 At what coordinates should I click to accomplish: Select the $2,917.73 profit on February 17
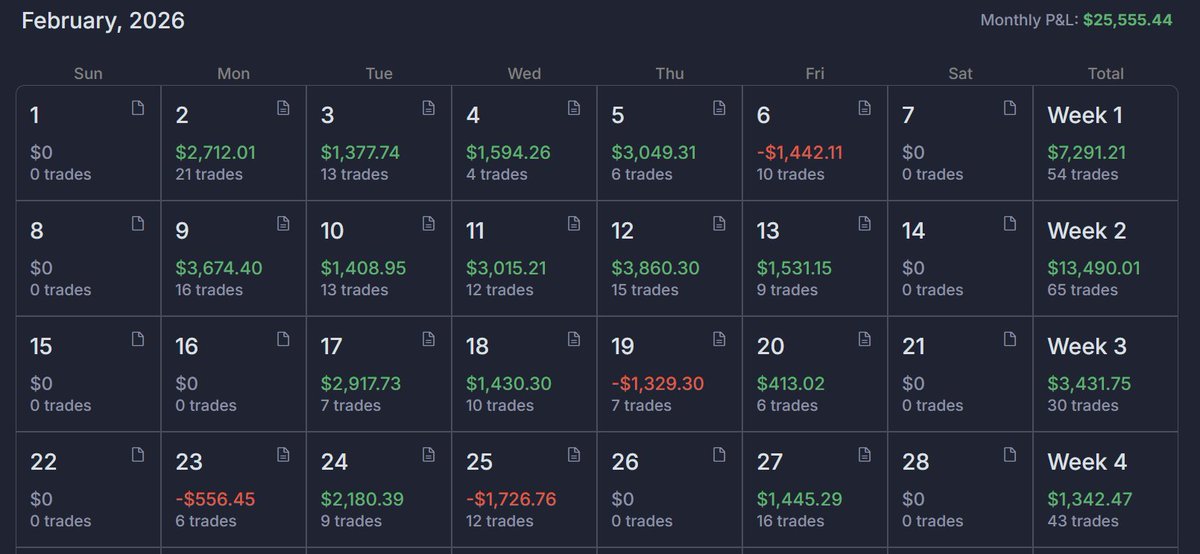pyautogui.click(x=361, y=384)
